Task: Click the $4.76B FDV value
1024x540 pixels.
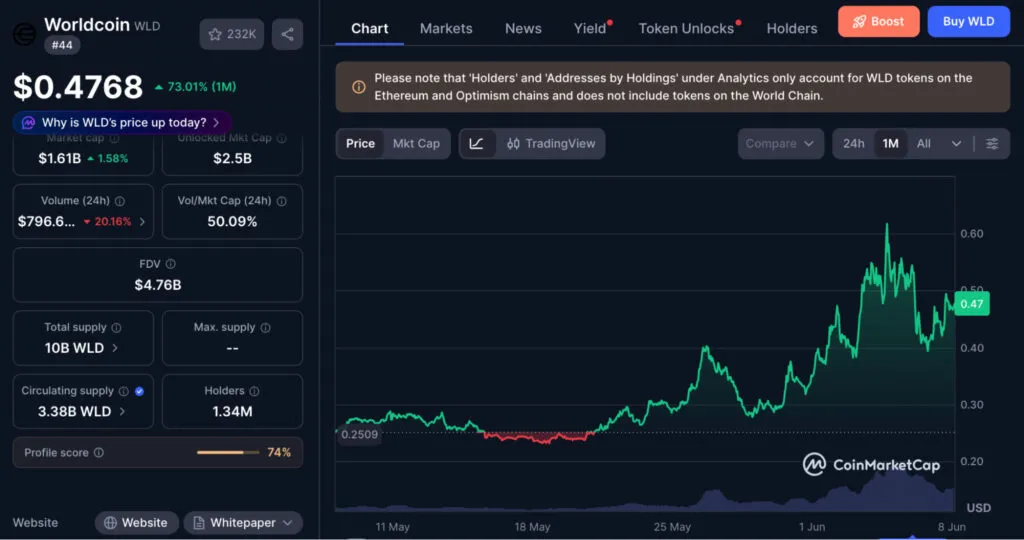Action: [158, 285]
